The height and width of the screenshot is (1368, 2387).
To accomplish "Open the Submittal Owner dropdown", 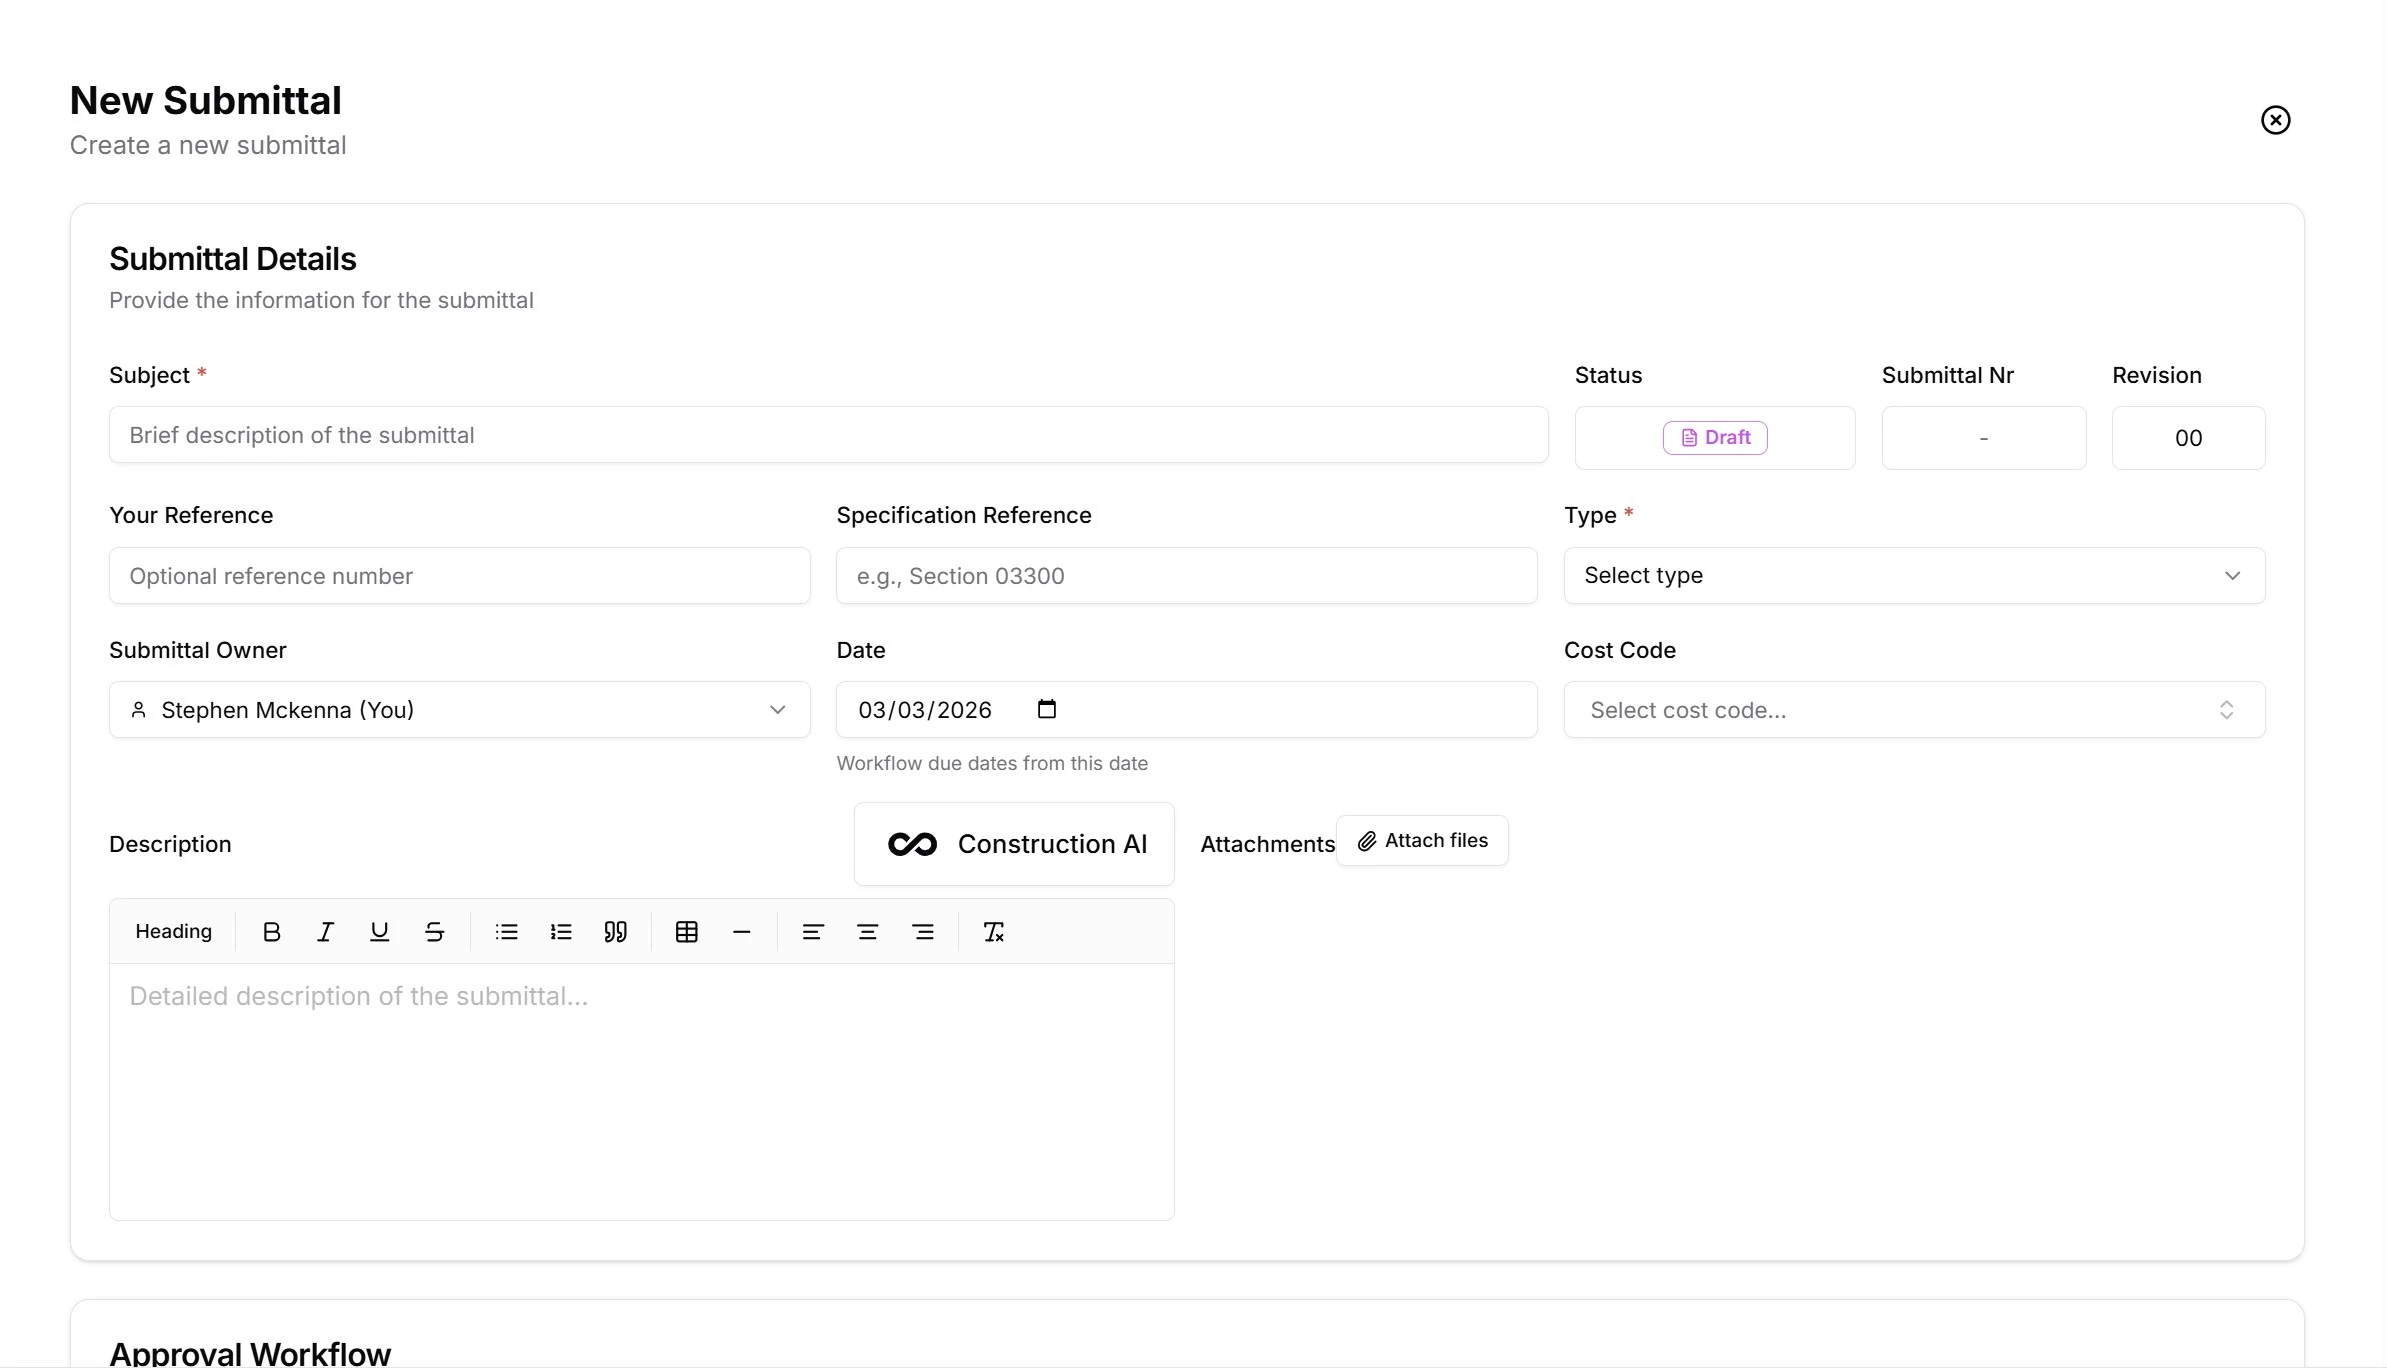I will coord(459,710).
